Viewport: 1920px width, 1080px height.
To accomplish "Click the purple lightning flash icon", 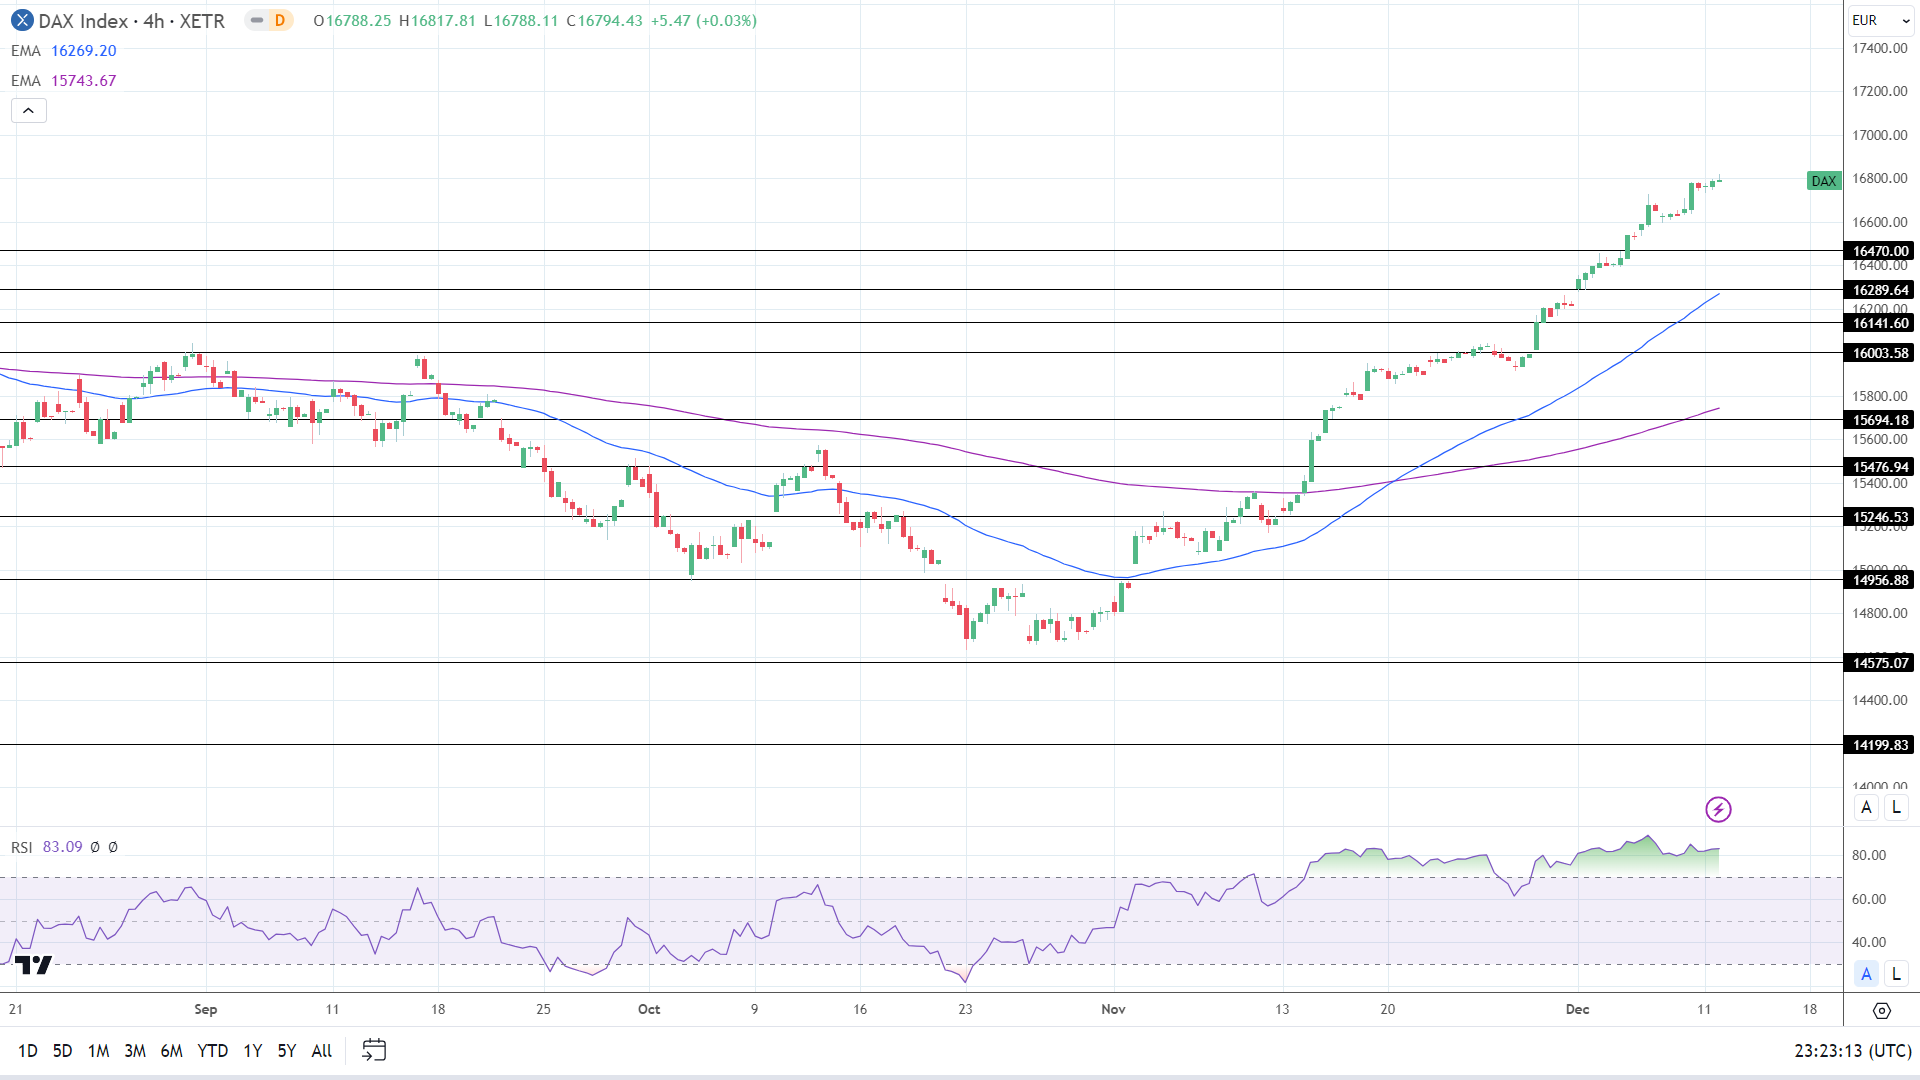I will tap(1718, 809).
